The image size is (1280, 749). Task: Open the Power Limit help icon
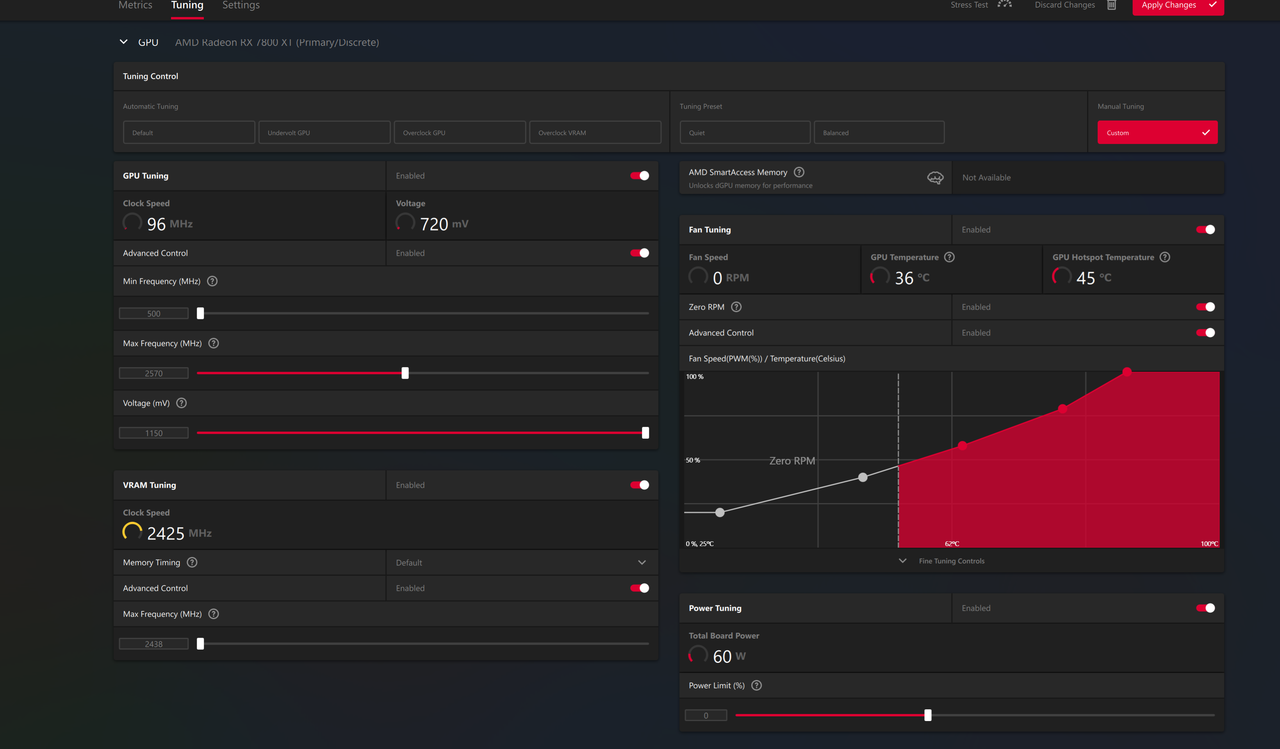click(x=756, y=685)
